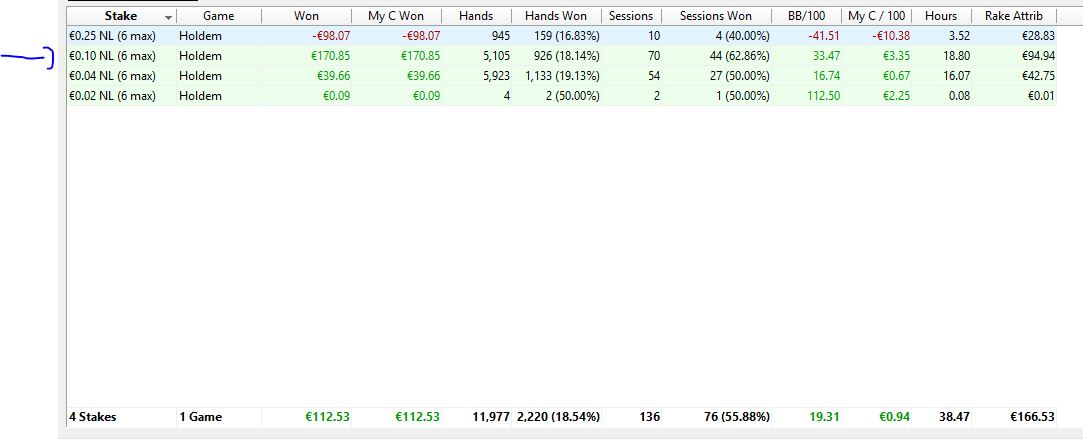1083x439 pixels.
Task: Click the -€10.38 My C / 100 value
Action: 891,36
